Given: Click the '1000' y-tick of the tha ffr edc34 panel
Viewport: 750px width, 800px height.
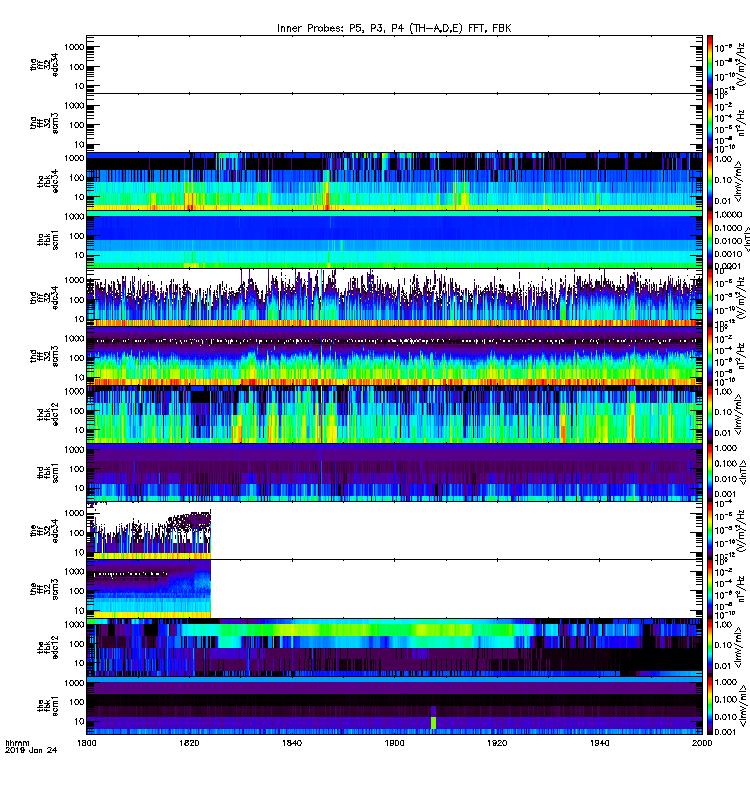Looking at the screenshot, I should (74, 47).
